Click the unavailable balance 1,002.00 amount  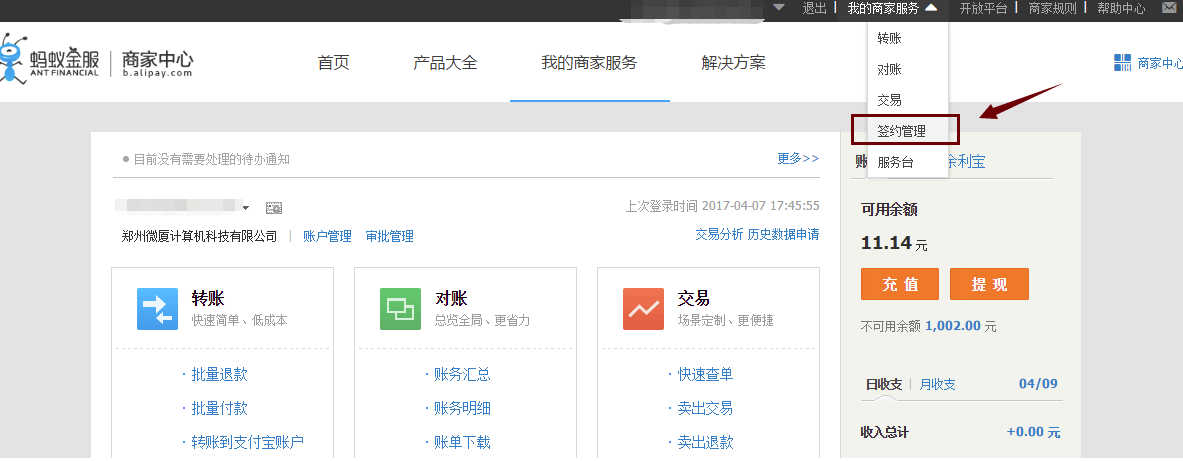point(952,326)
